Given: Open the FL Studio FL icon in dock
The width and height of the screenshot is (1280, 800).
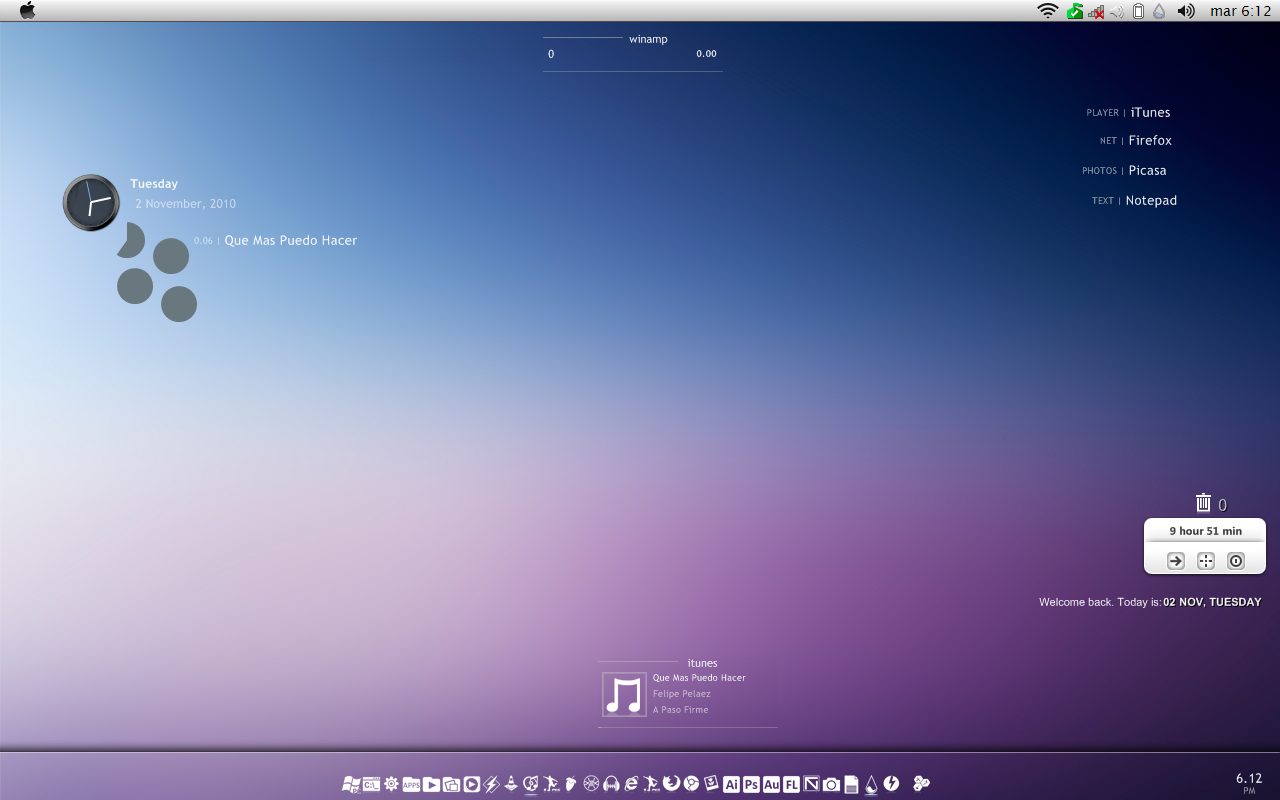Looking at the screenshot, I should click(791, 785).
